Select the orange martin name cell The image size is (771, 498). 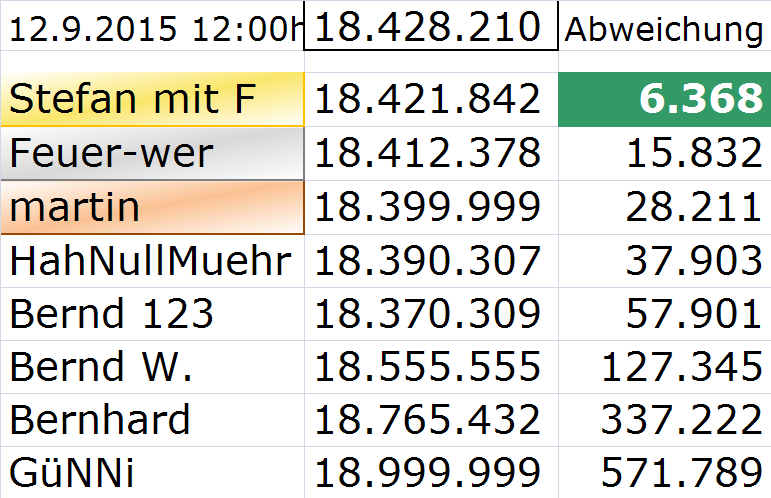click(152, 207)
